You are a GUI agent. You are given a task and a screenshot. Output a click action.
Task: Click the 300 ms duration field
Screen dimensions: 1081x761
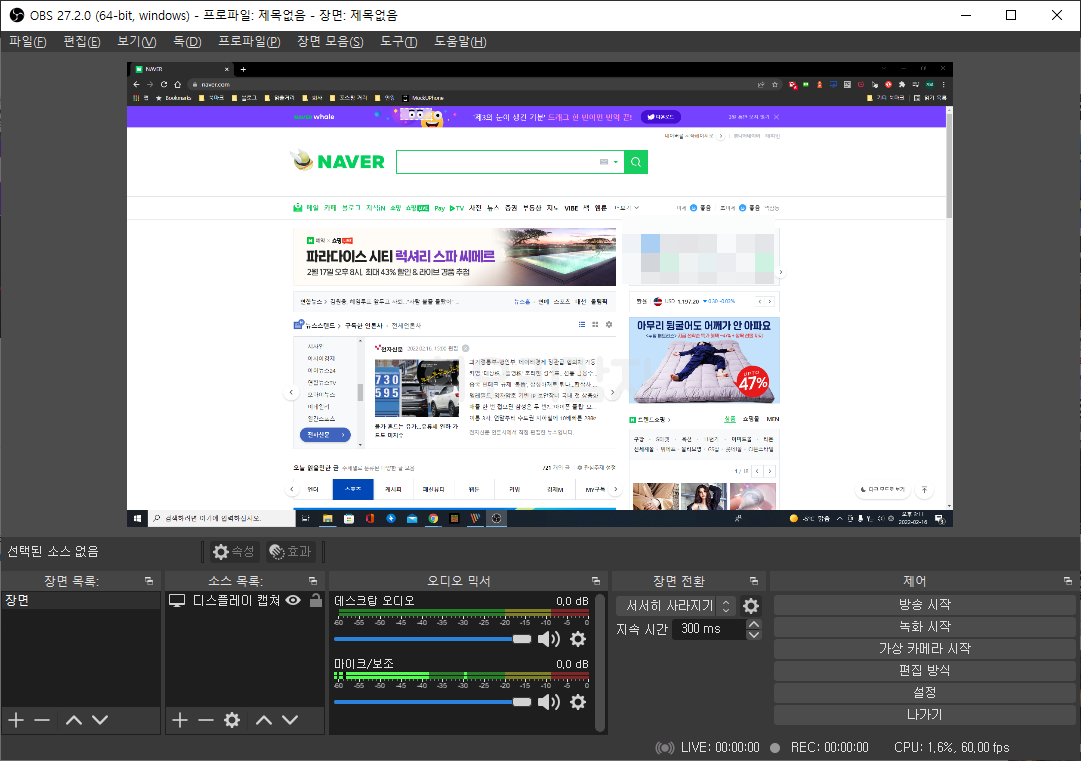click(x=709, y=629)
